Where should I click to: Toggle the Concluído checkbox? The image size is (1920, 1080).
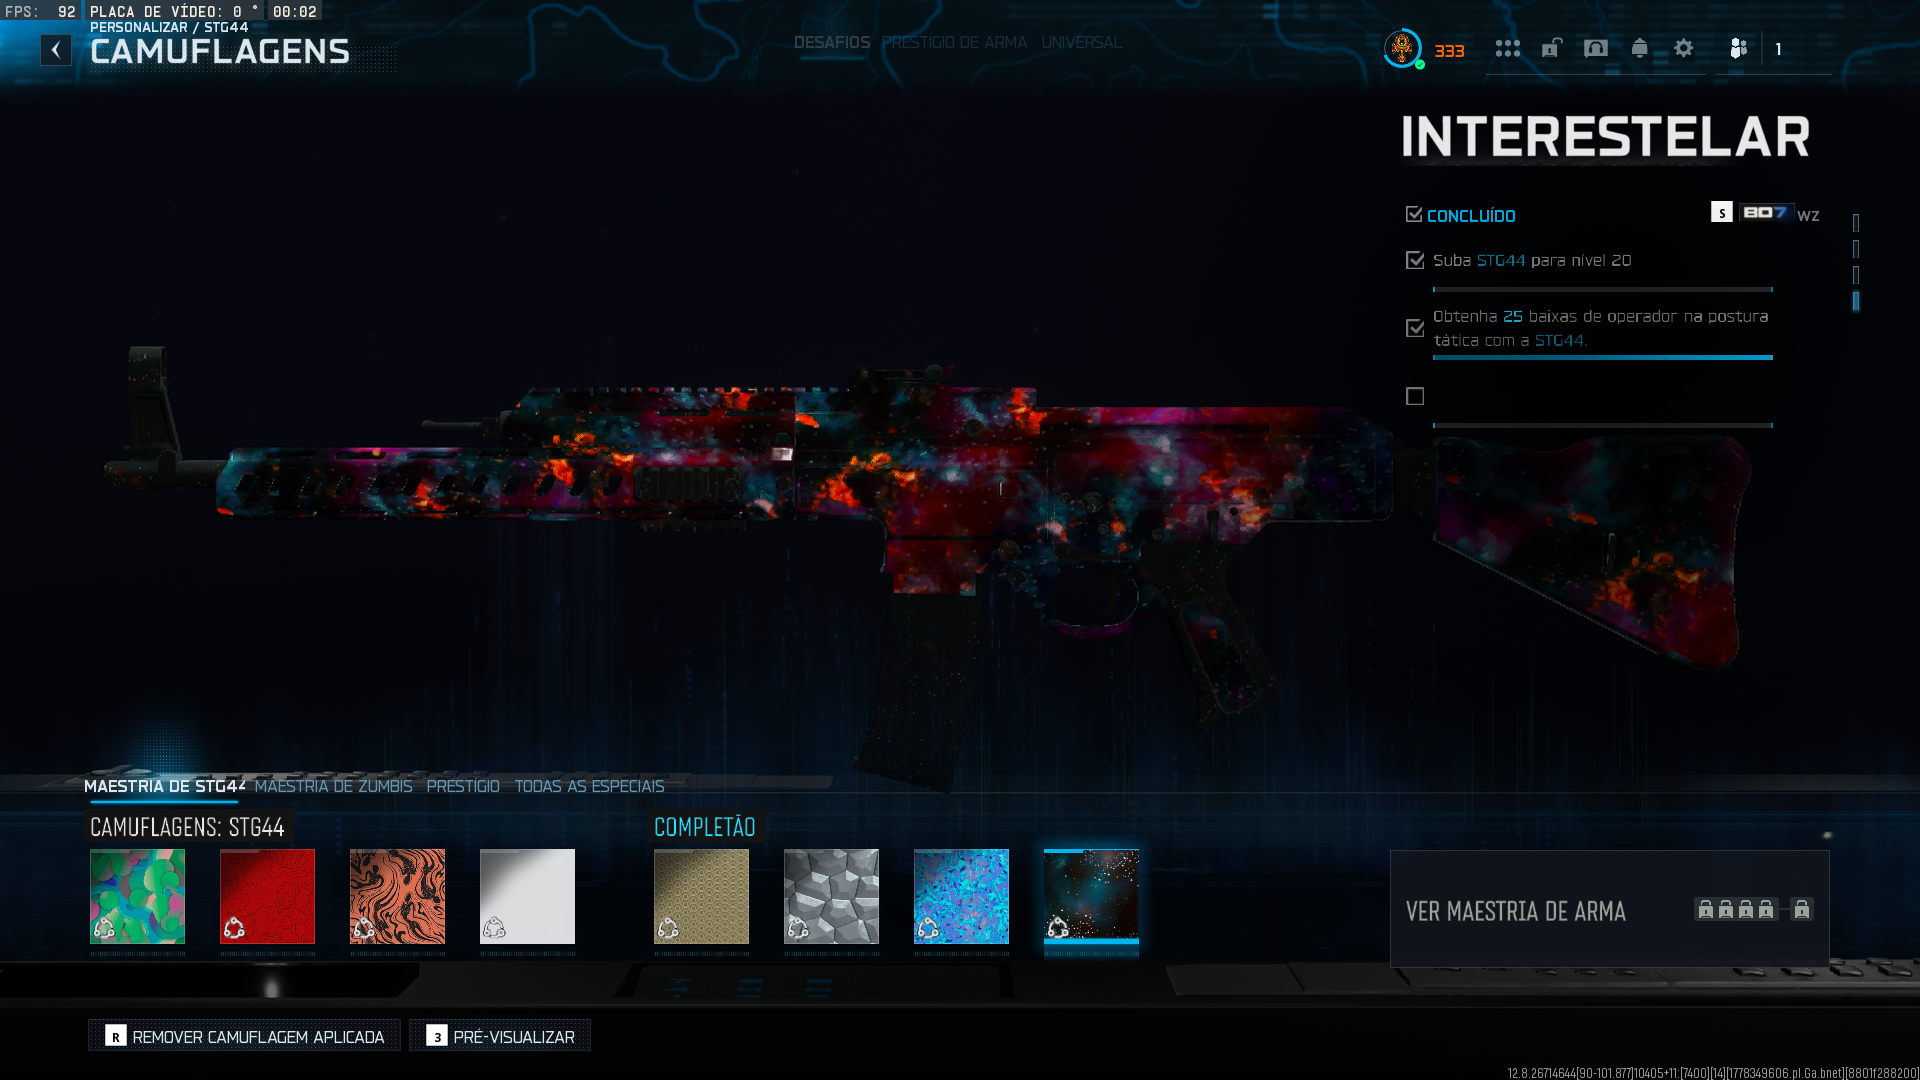pyautogui.click(x=1414, y=214)
